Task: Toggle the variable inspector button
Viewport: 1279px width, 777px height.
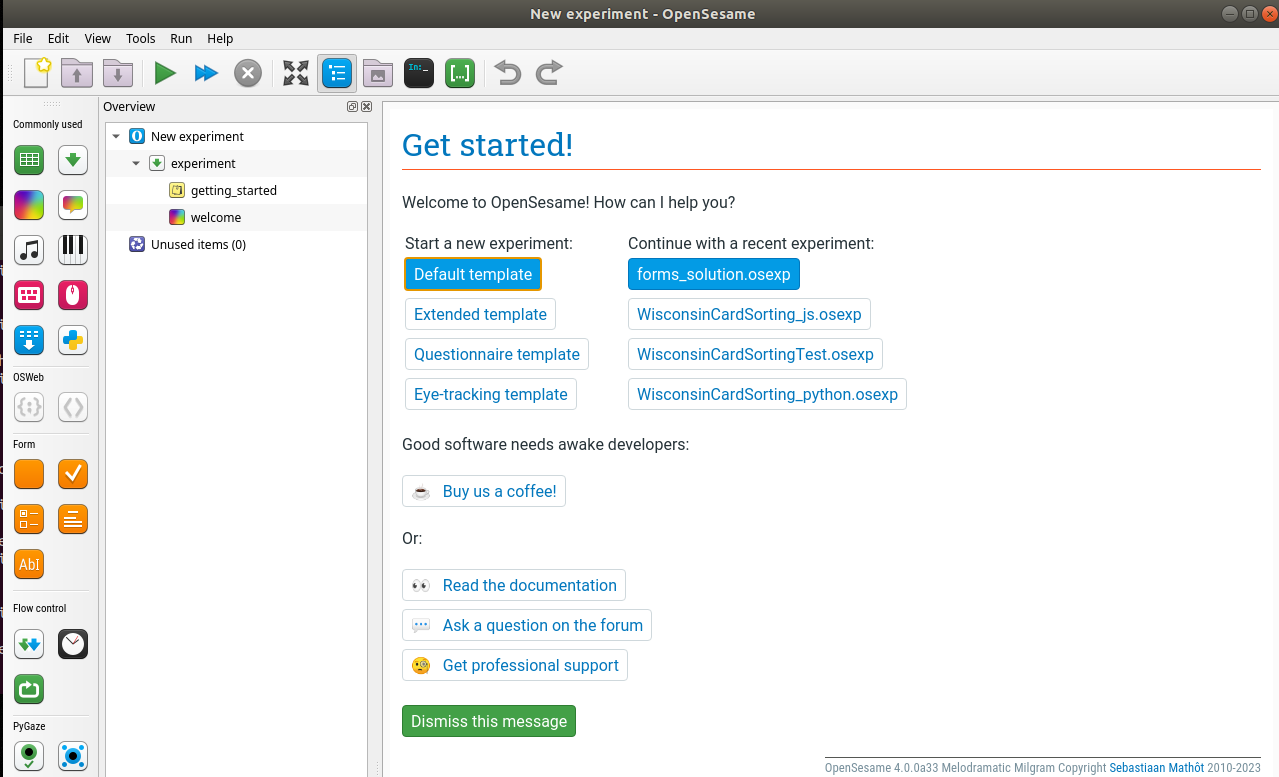Action: point(460,73)
